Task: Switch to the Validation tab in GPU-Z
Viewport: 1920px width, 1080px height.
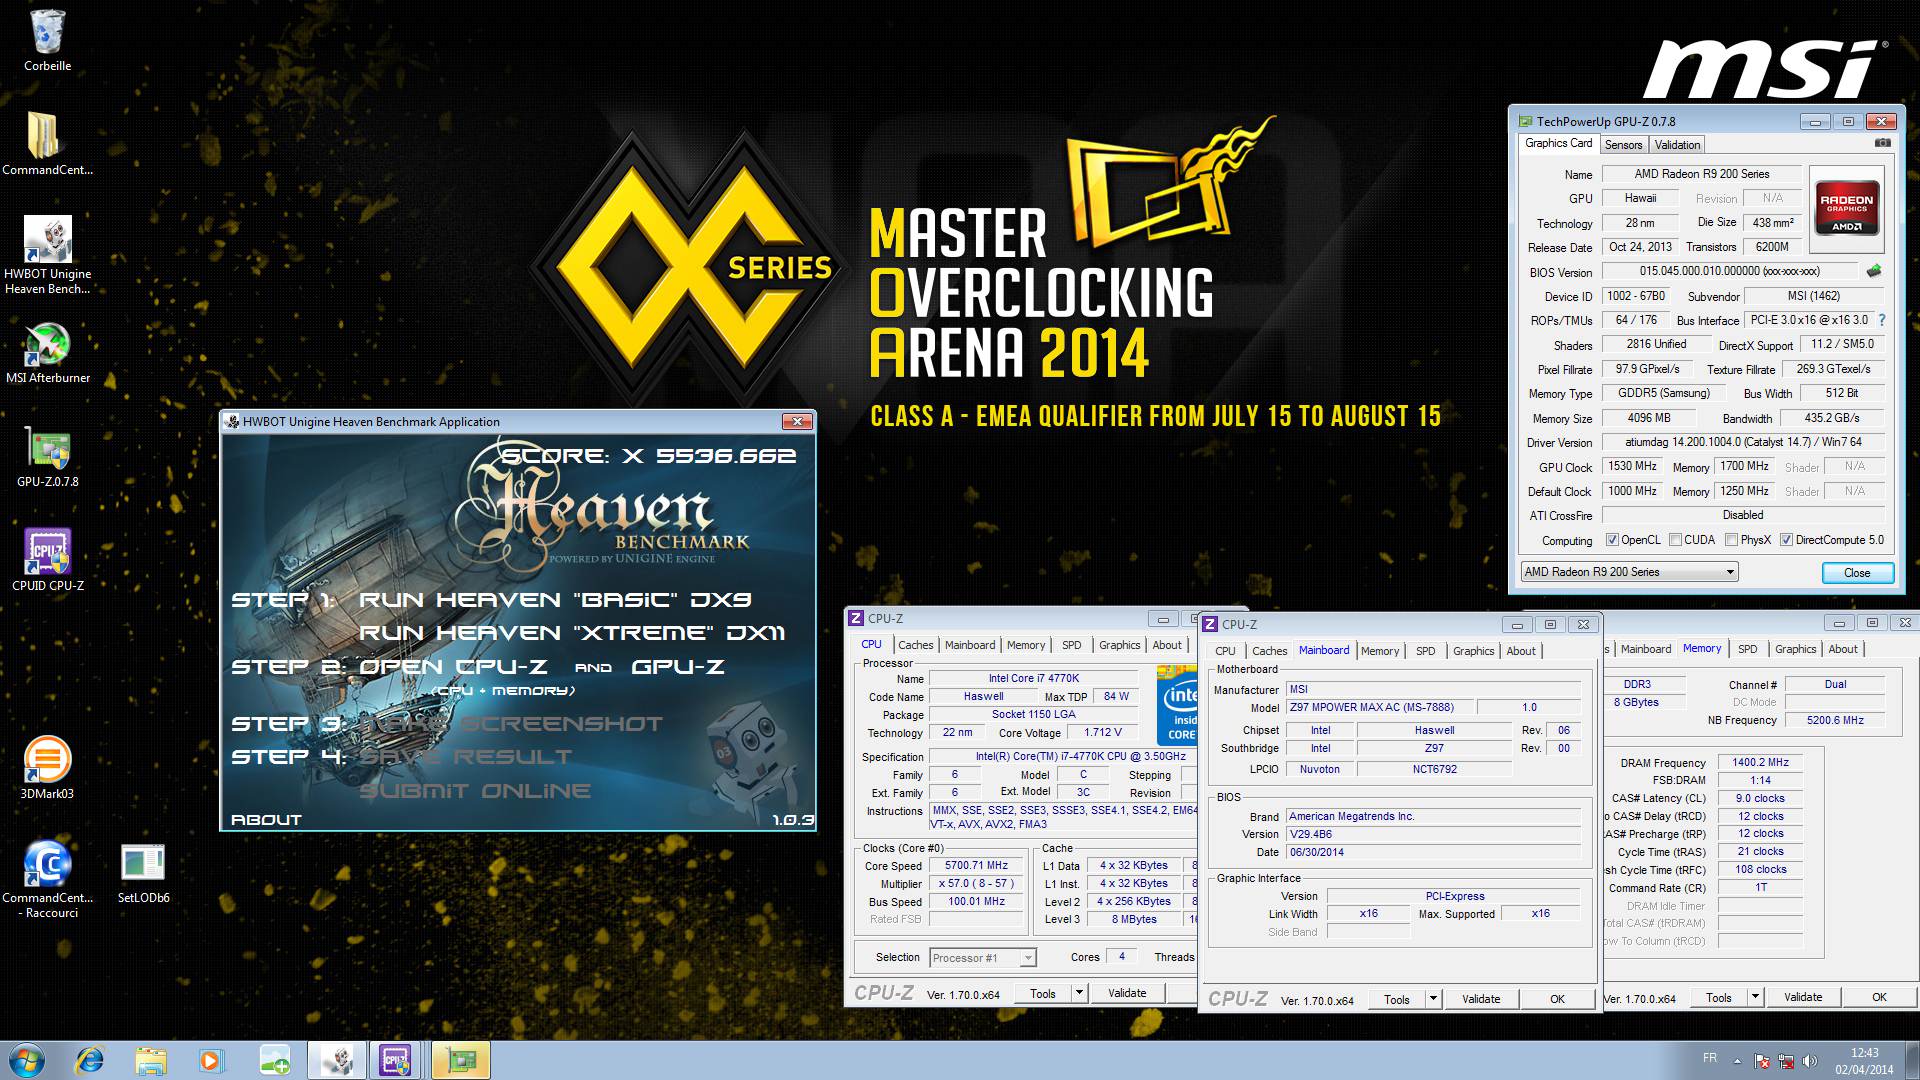Action: coord(1677,145)
